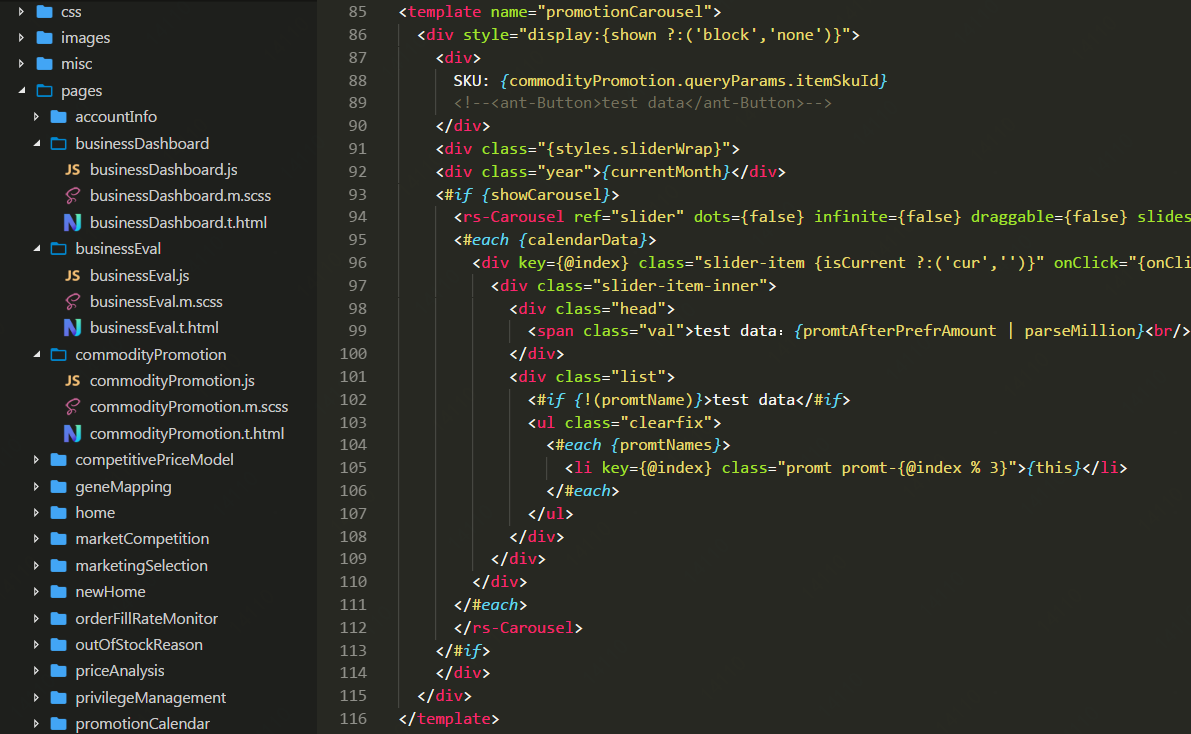1191x734 pixels.
Task: Open businessDashboard.js file
Action: pos(163,169)
